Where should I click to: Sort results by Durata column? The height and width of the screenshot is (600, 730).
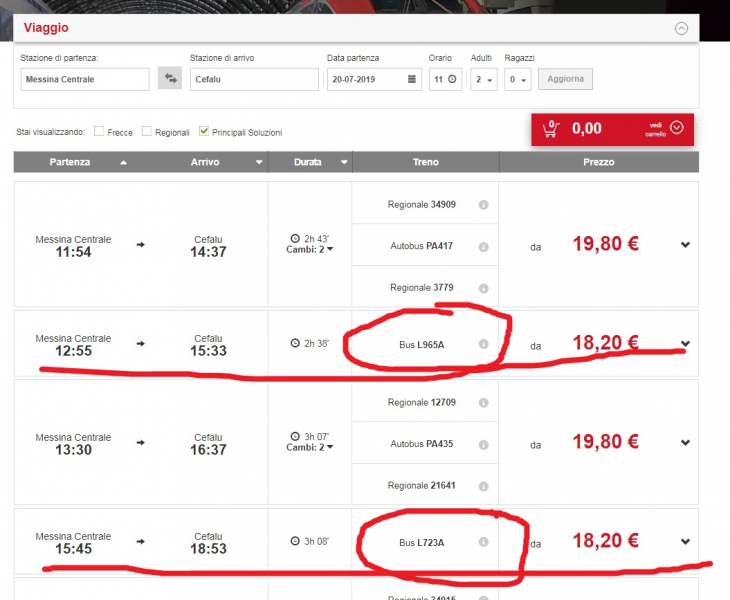pyautogui.click(x=310, y=162)
